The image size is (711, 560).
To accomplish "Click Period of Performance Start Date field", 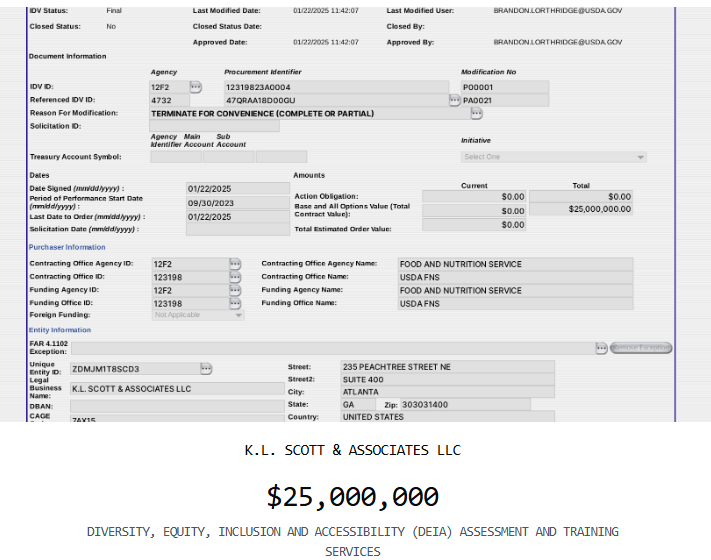I will [238, 203].
